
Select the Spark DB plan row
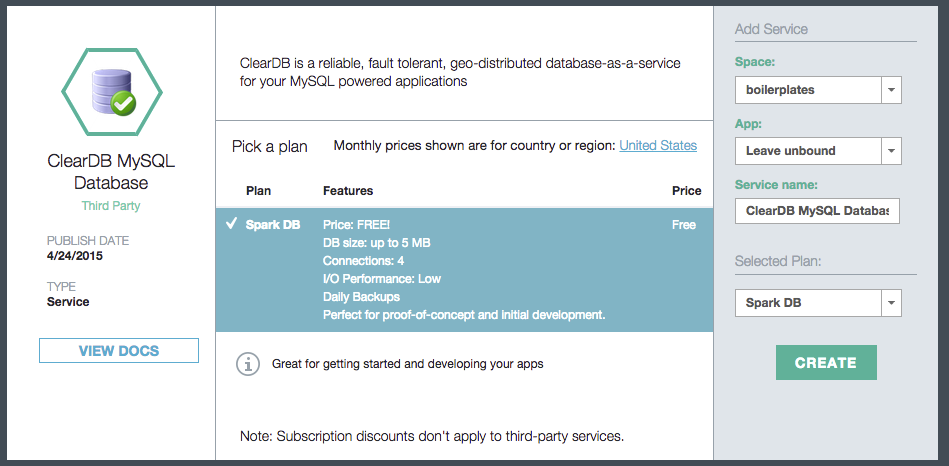click(x=464, y=270)
